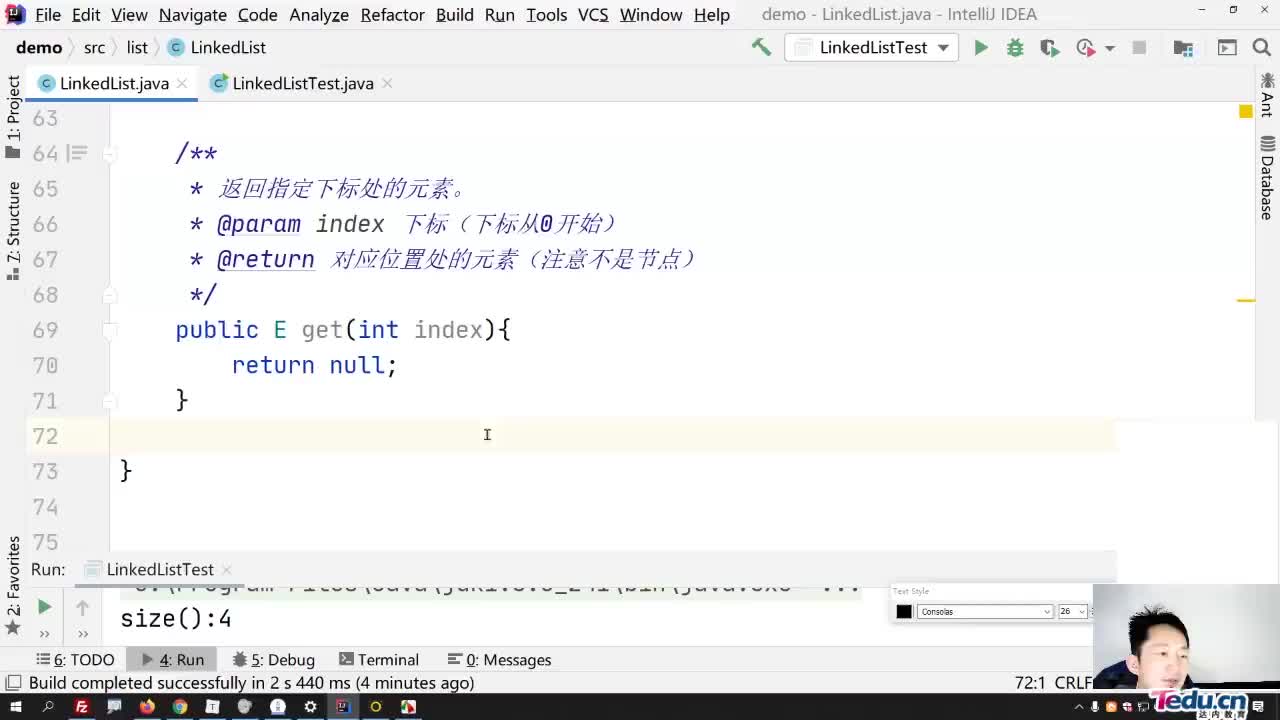
Task: Click the 0: Messages tool button
Action: [x=499, y=660]
